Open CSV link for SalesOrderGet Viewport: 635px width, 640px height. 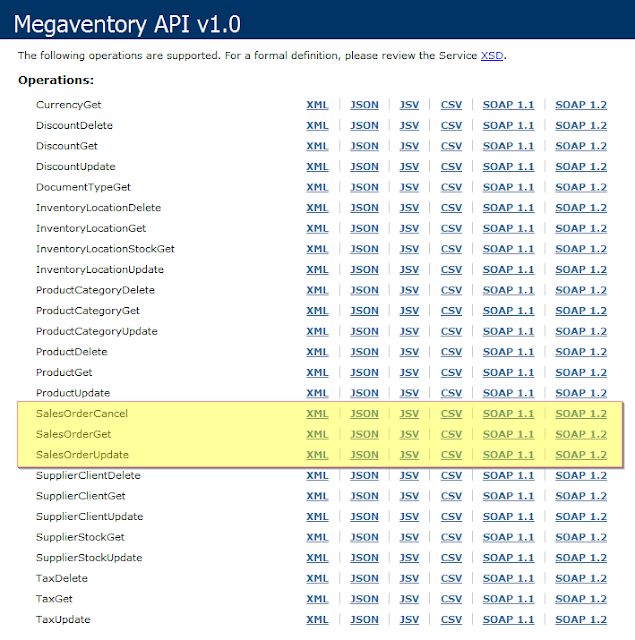coord(451,434)
